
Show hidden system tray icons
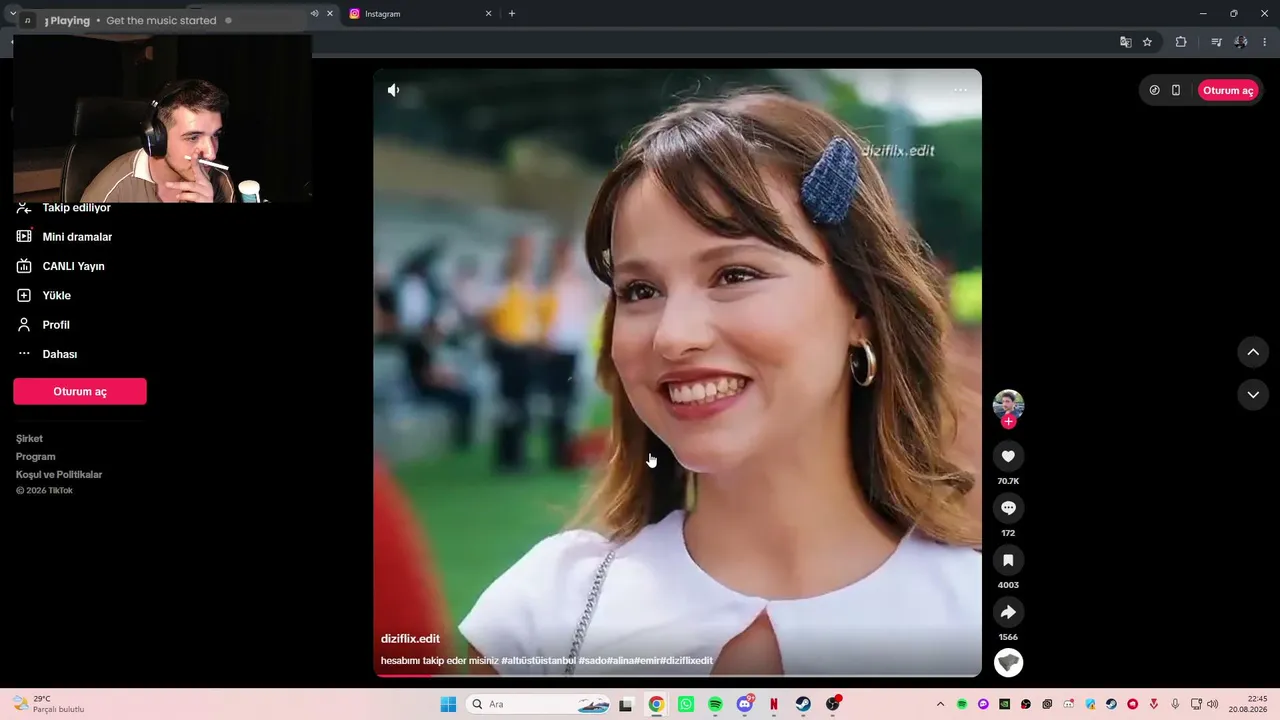coord(940,704)
